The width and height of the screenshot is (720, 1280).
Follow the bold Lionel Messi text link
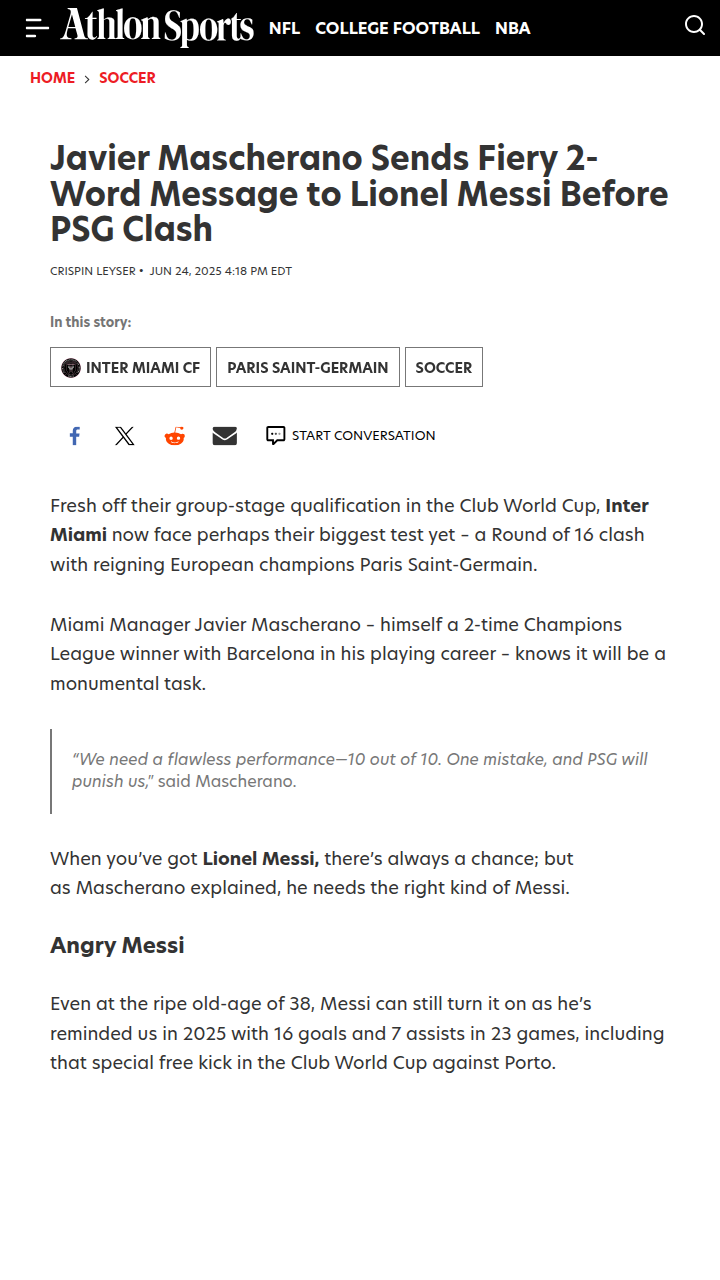point(260,859)
